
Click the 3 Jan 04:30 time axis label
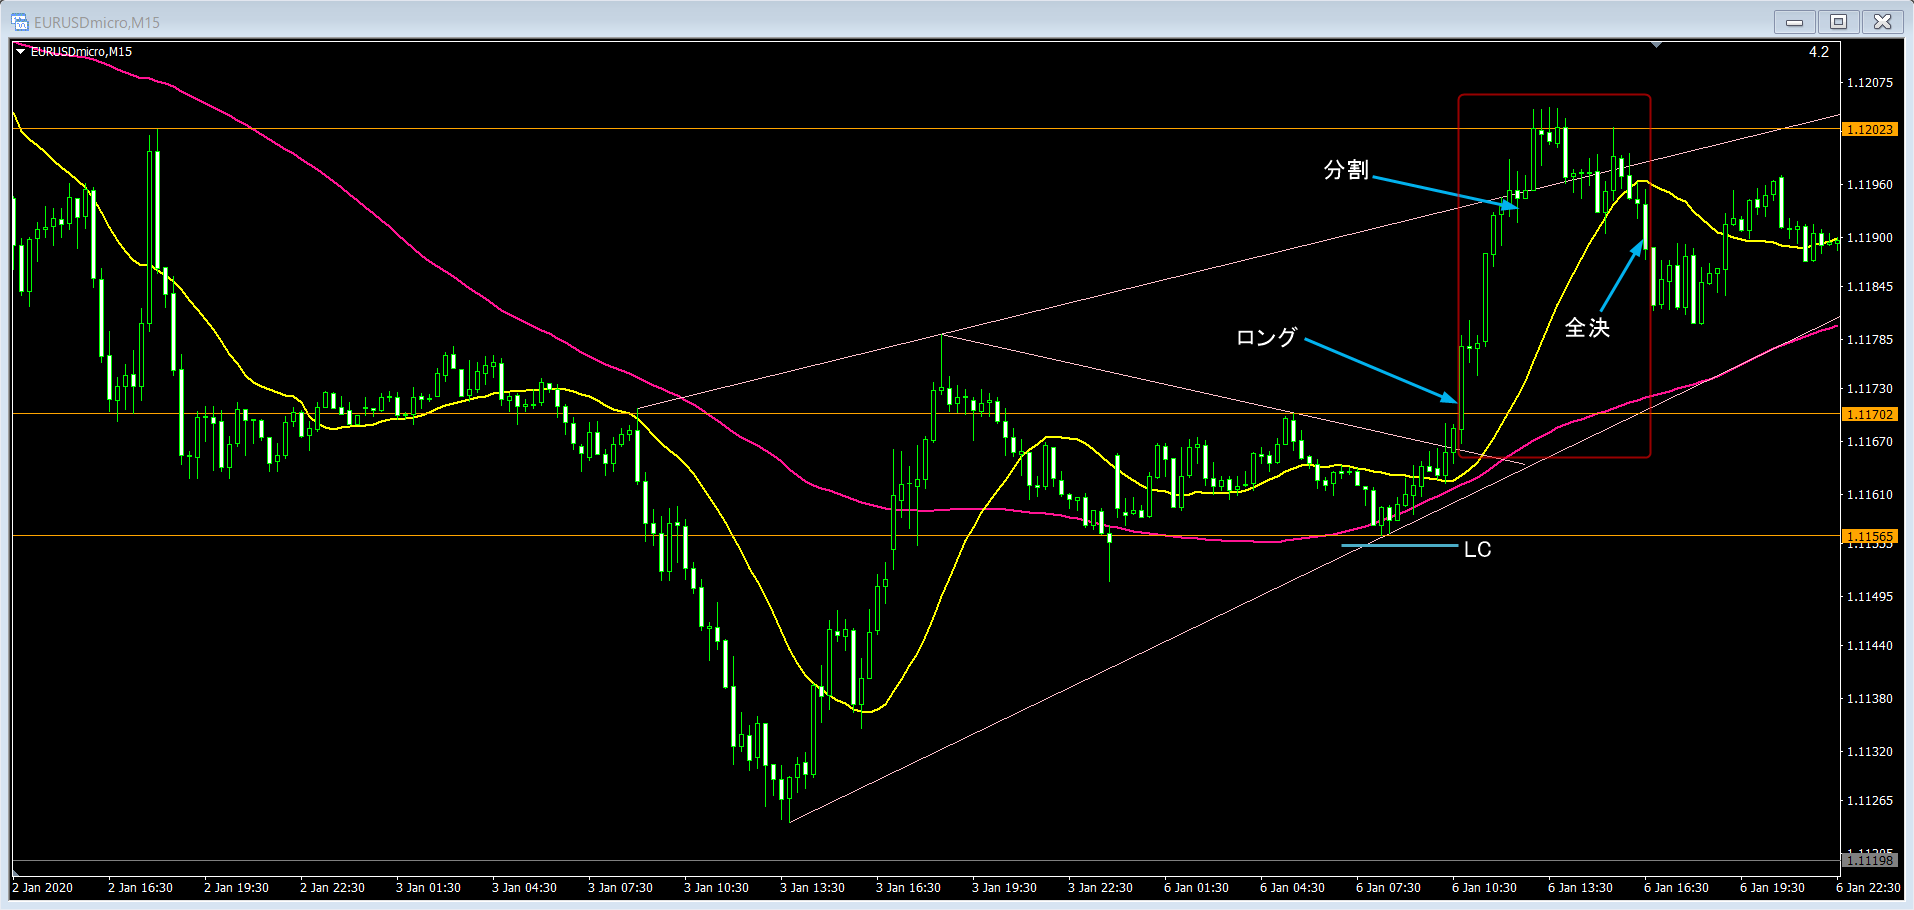tap(524, 887)
